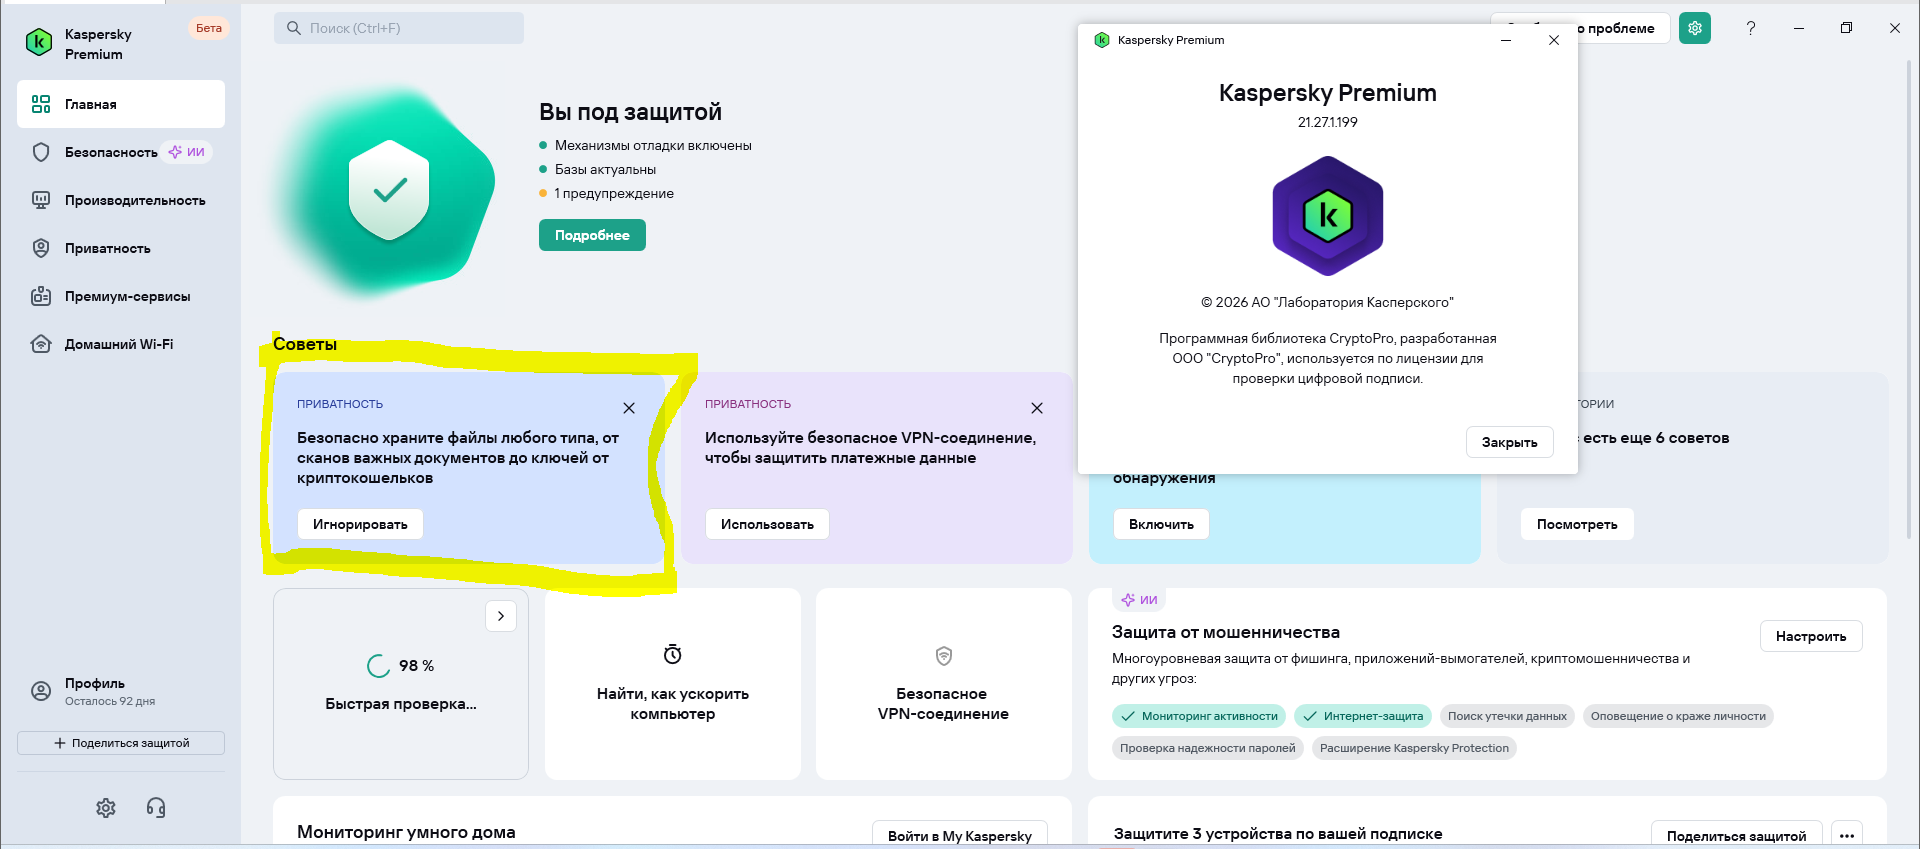Click the green gear icon in the top bar
The image size is (1920, 849).
pyautogui.click(x=1695, y=28)
